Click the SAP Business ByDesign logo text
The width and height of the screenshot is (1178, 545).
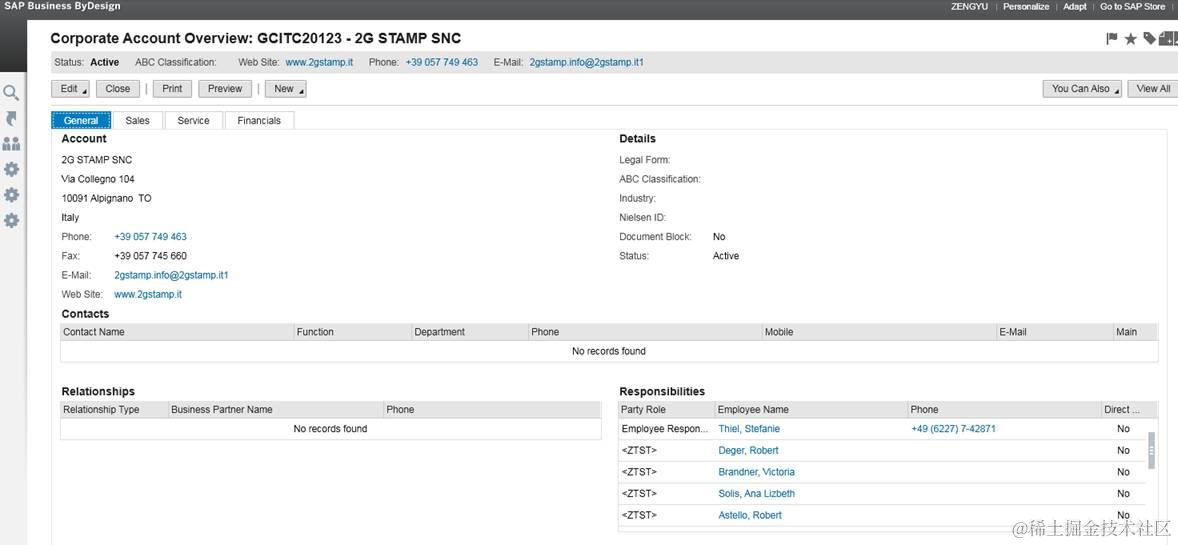click(62, 6)
